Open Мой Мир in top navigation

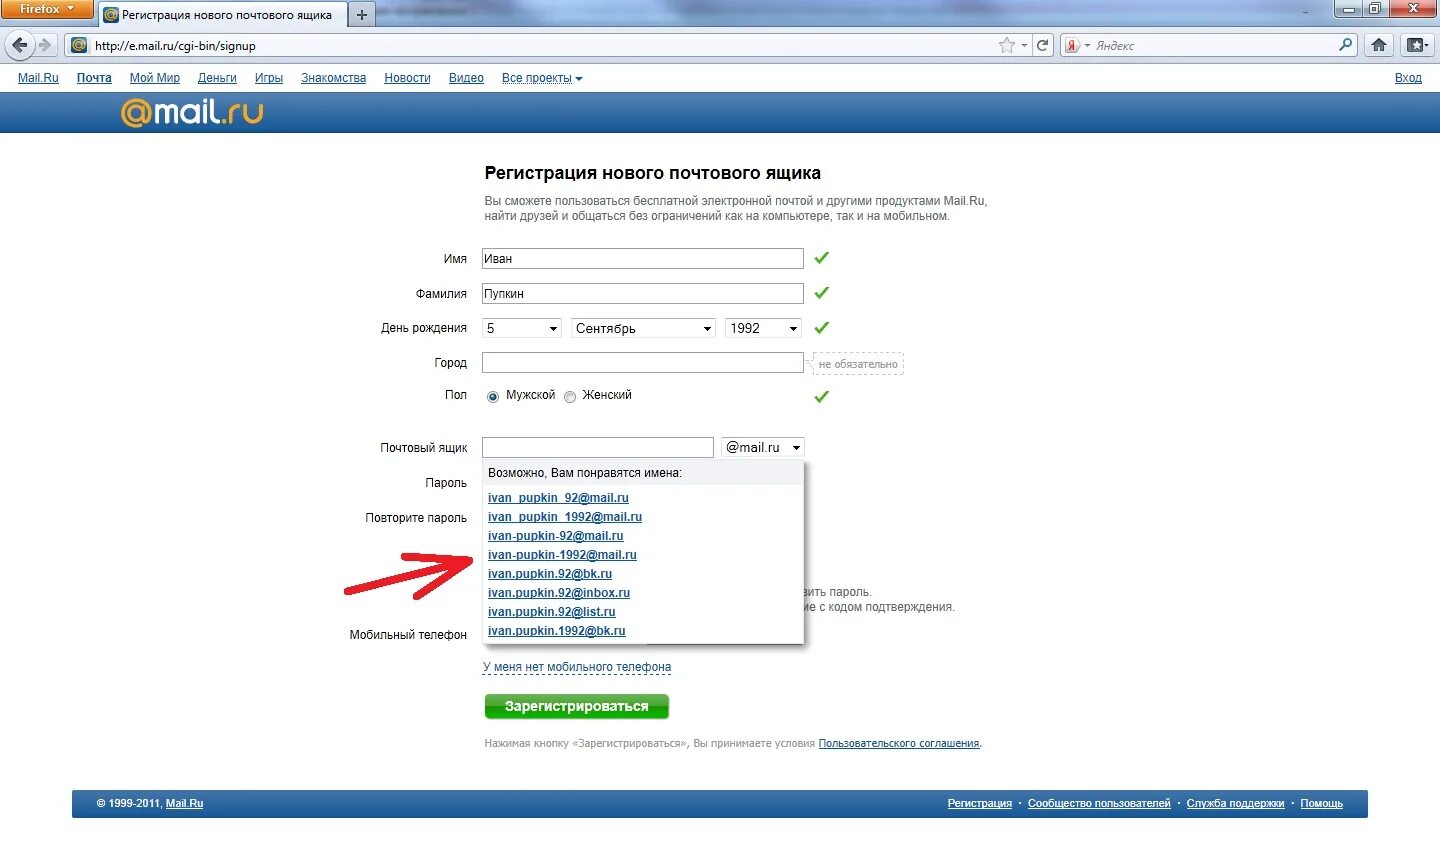pyautogui.click(x=155, y=78)
